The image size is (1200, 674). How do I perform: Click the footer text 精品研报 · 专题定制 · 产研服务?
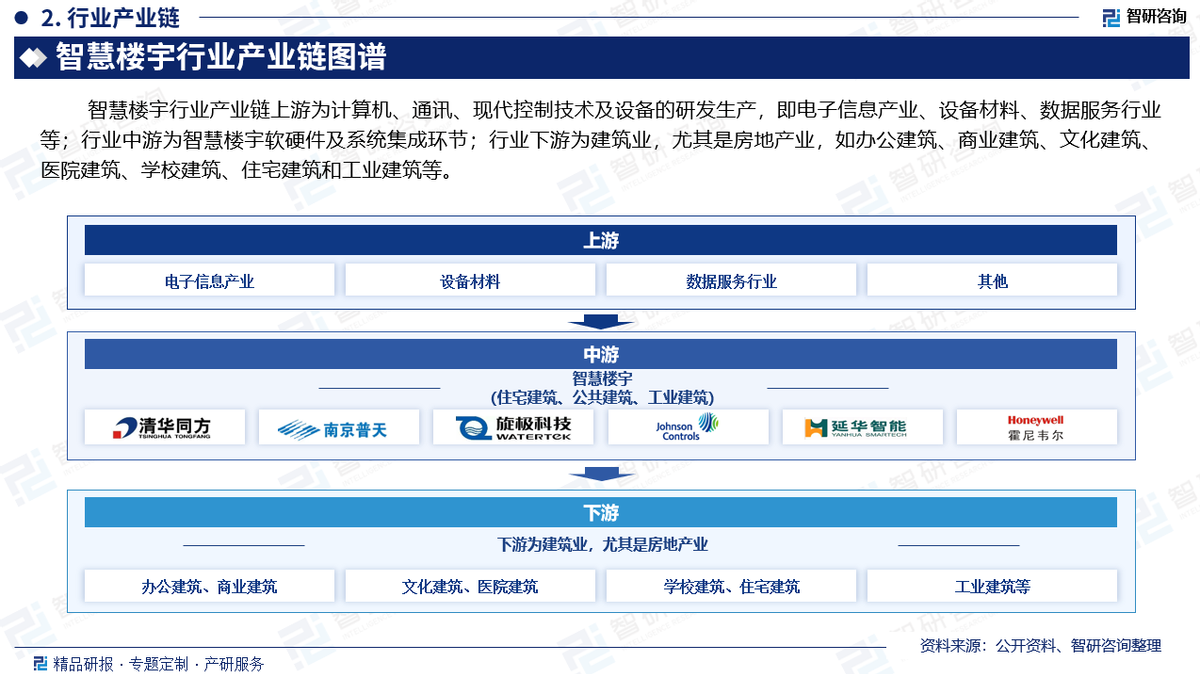click(x=158, y=664)
